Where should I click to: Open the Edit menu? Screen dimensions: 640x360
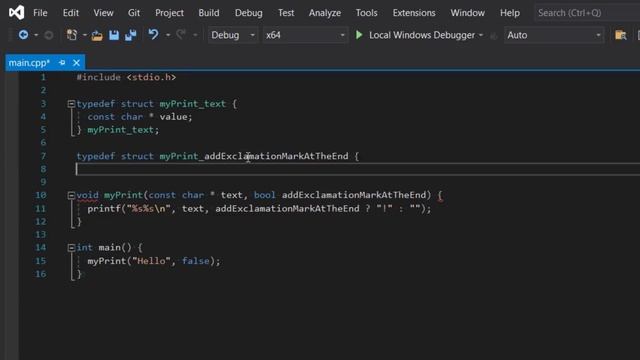click(x=71, y=13)
